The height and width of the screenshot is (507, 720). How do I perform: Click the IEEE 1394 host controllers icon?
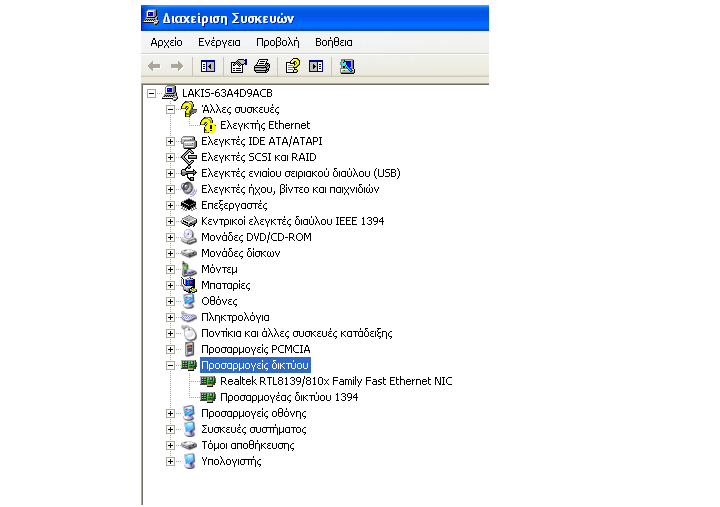point(189,221)
